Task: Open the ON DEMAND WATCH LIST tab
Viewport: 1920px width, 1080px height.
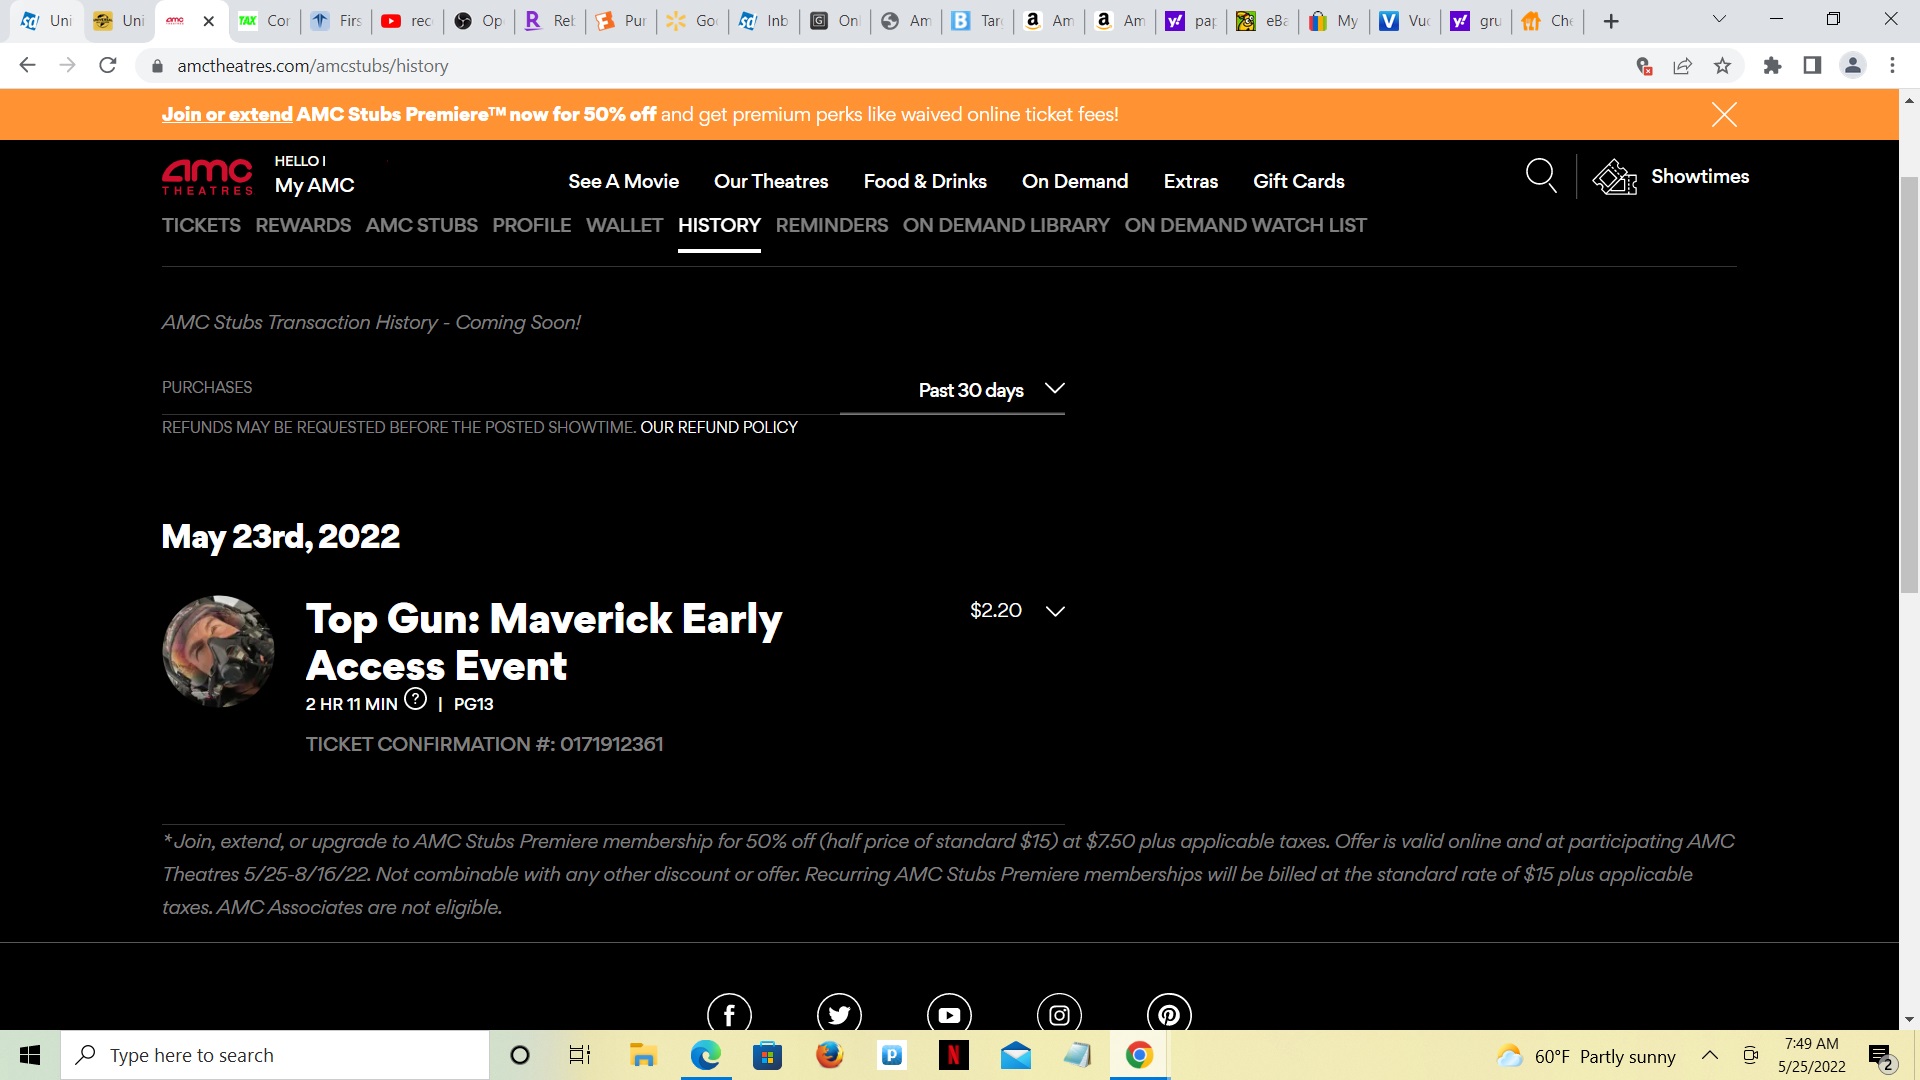Action: (x=1245, y=225)
